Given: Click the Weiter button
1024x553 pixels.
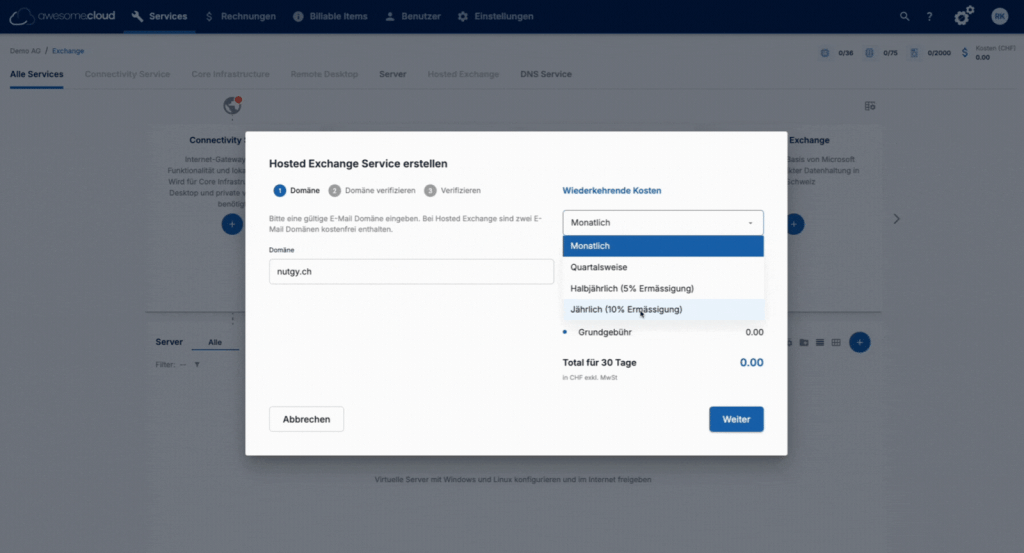Looking at the screenshot, I should 736,419.
